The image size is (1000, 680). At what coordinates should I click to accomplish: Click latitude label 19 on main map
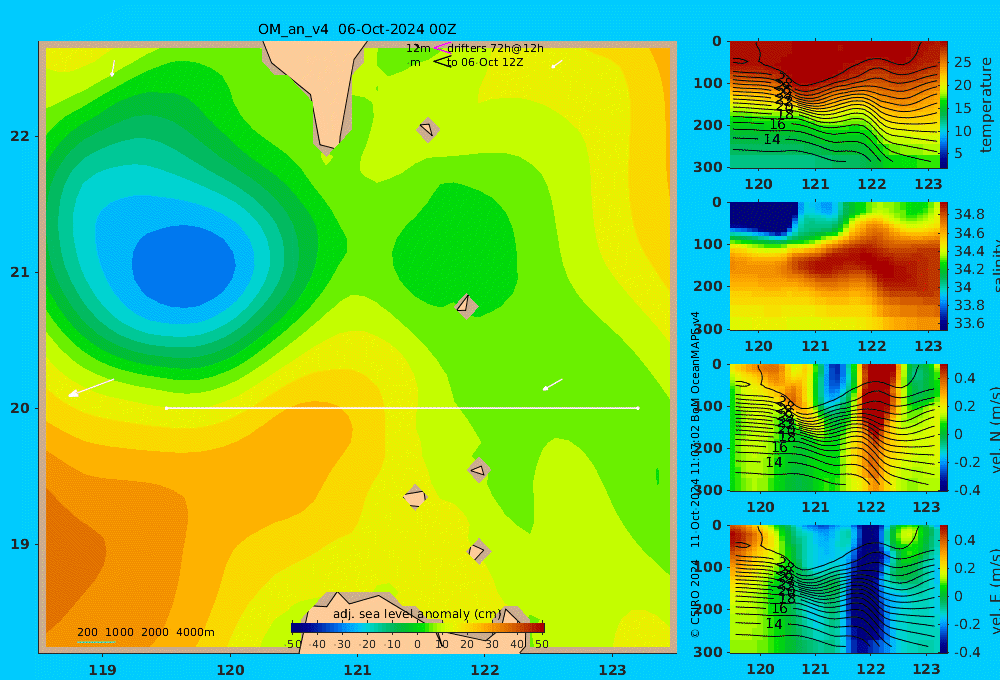20,544
